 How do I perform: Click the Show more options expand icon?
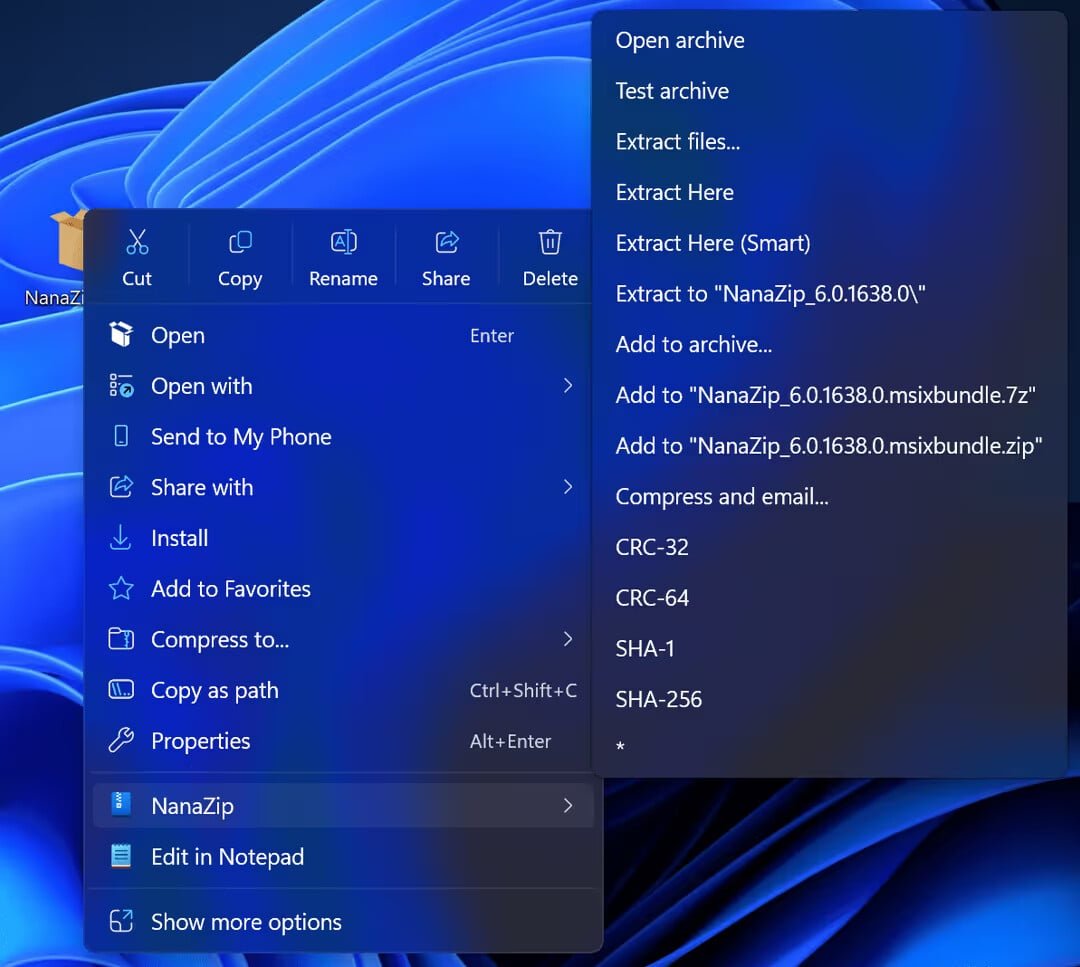point(121,921)
